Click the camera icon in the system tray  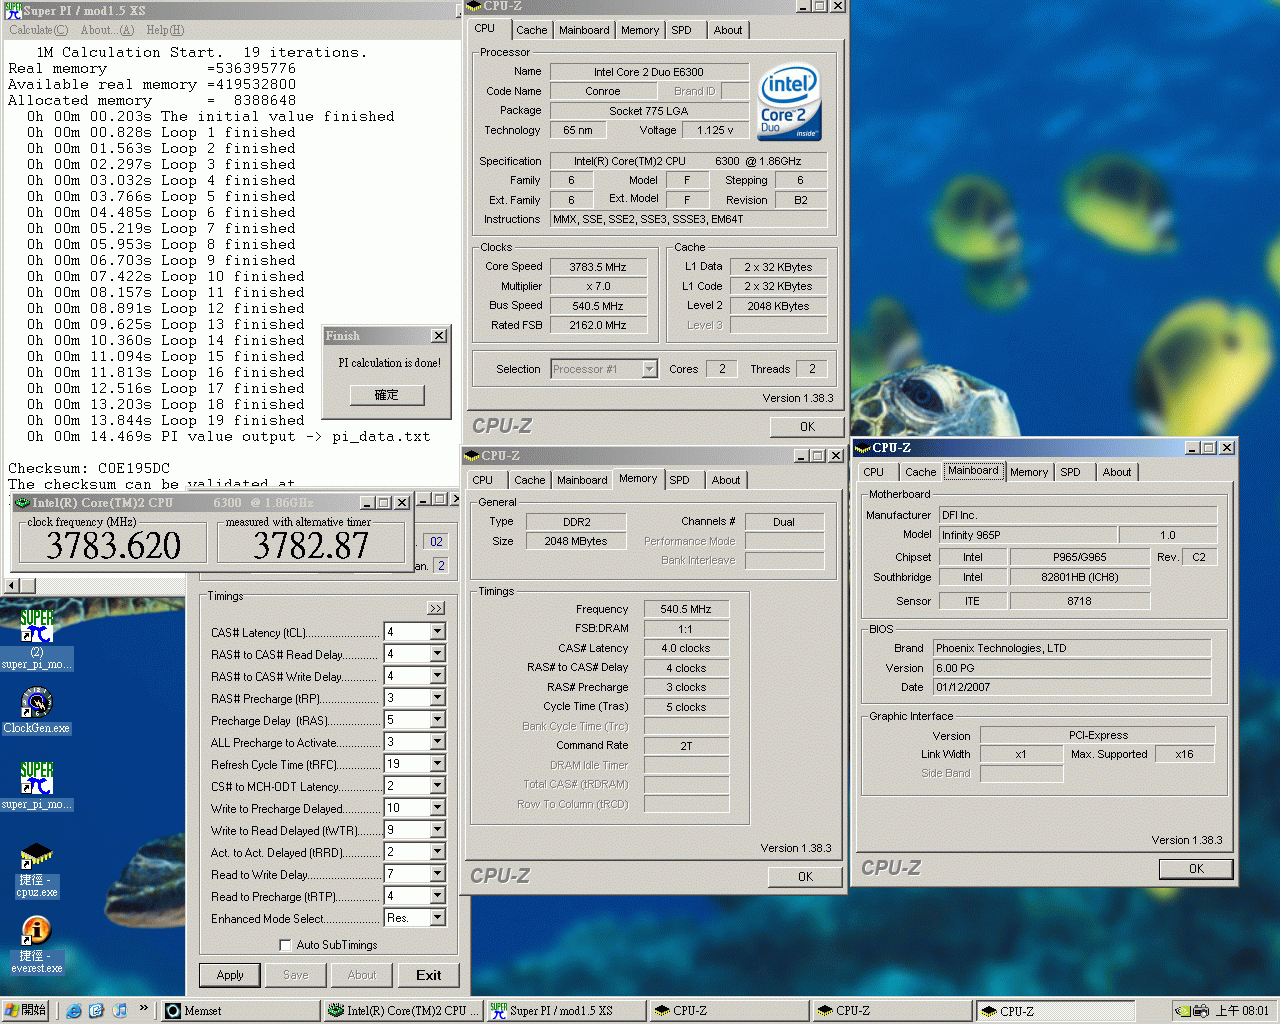pos(1201,1011)
